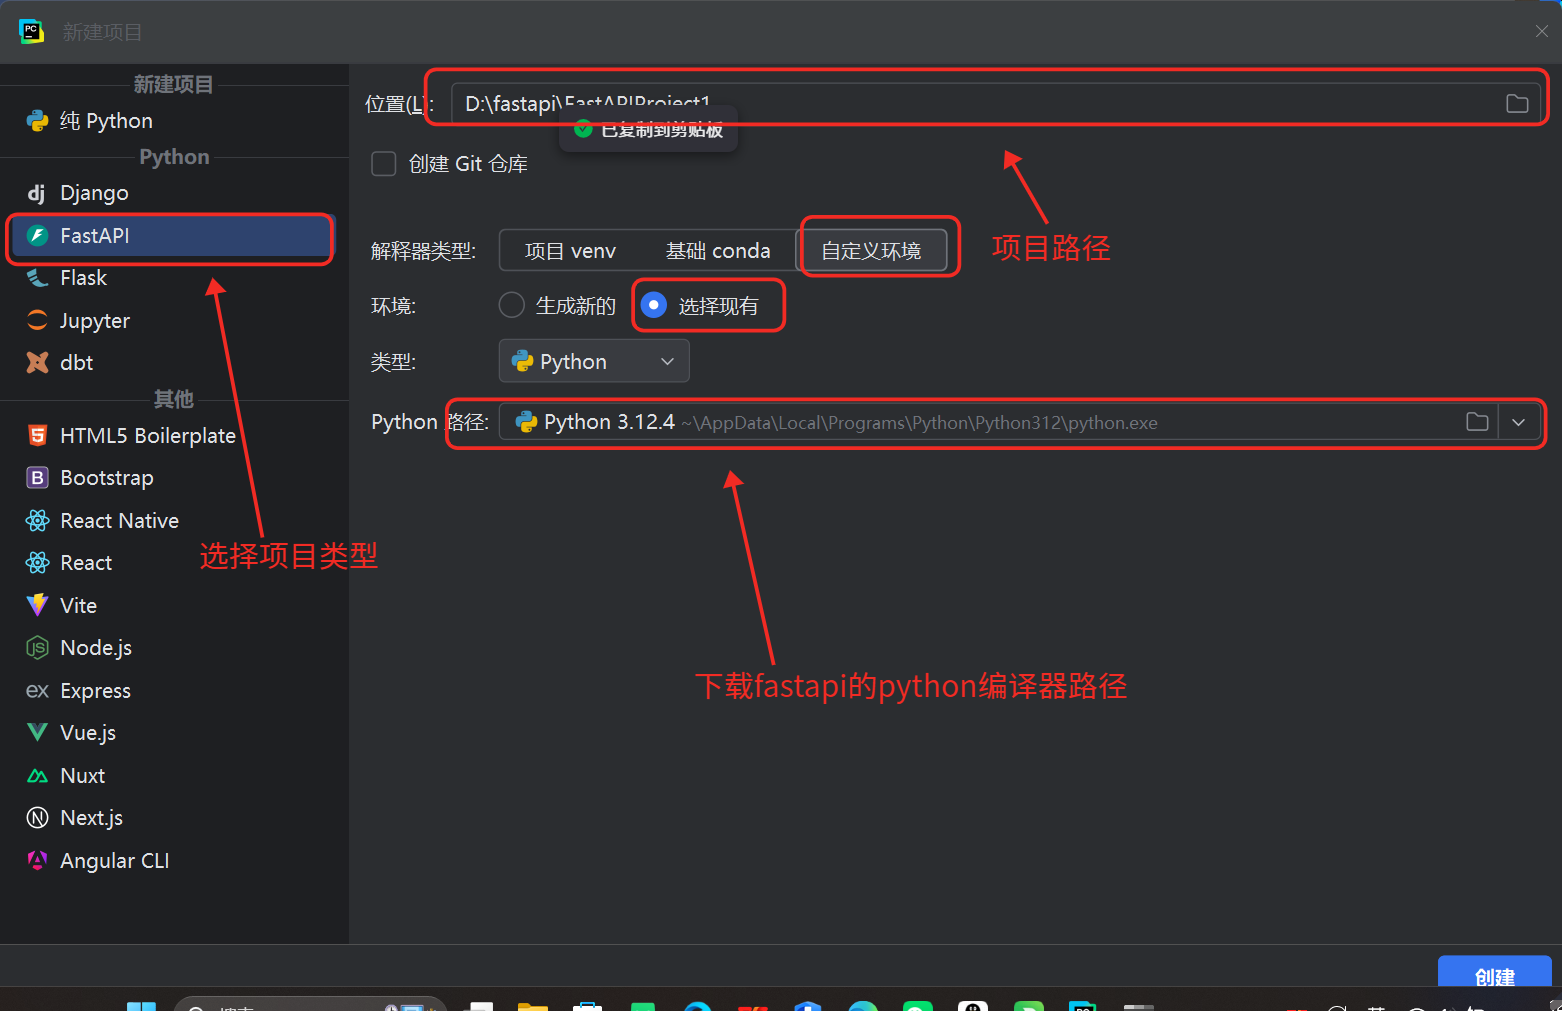Click the PyCharm logo in title bar
This screenshot has width=1562, height=1011.
(x=31, y=31)
